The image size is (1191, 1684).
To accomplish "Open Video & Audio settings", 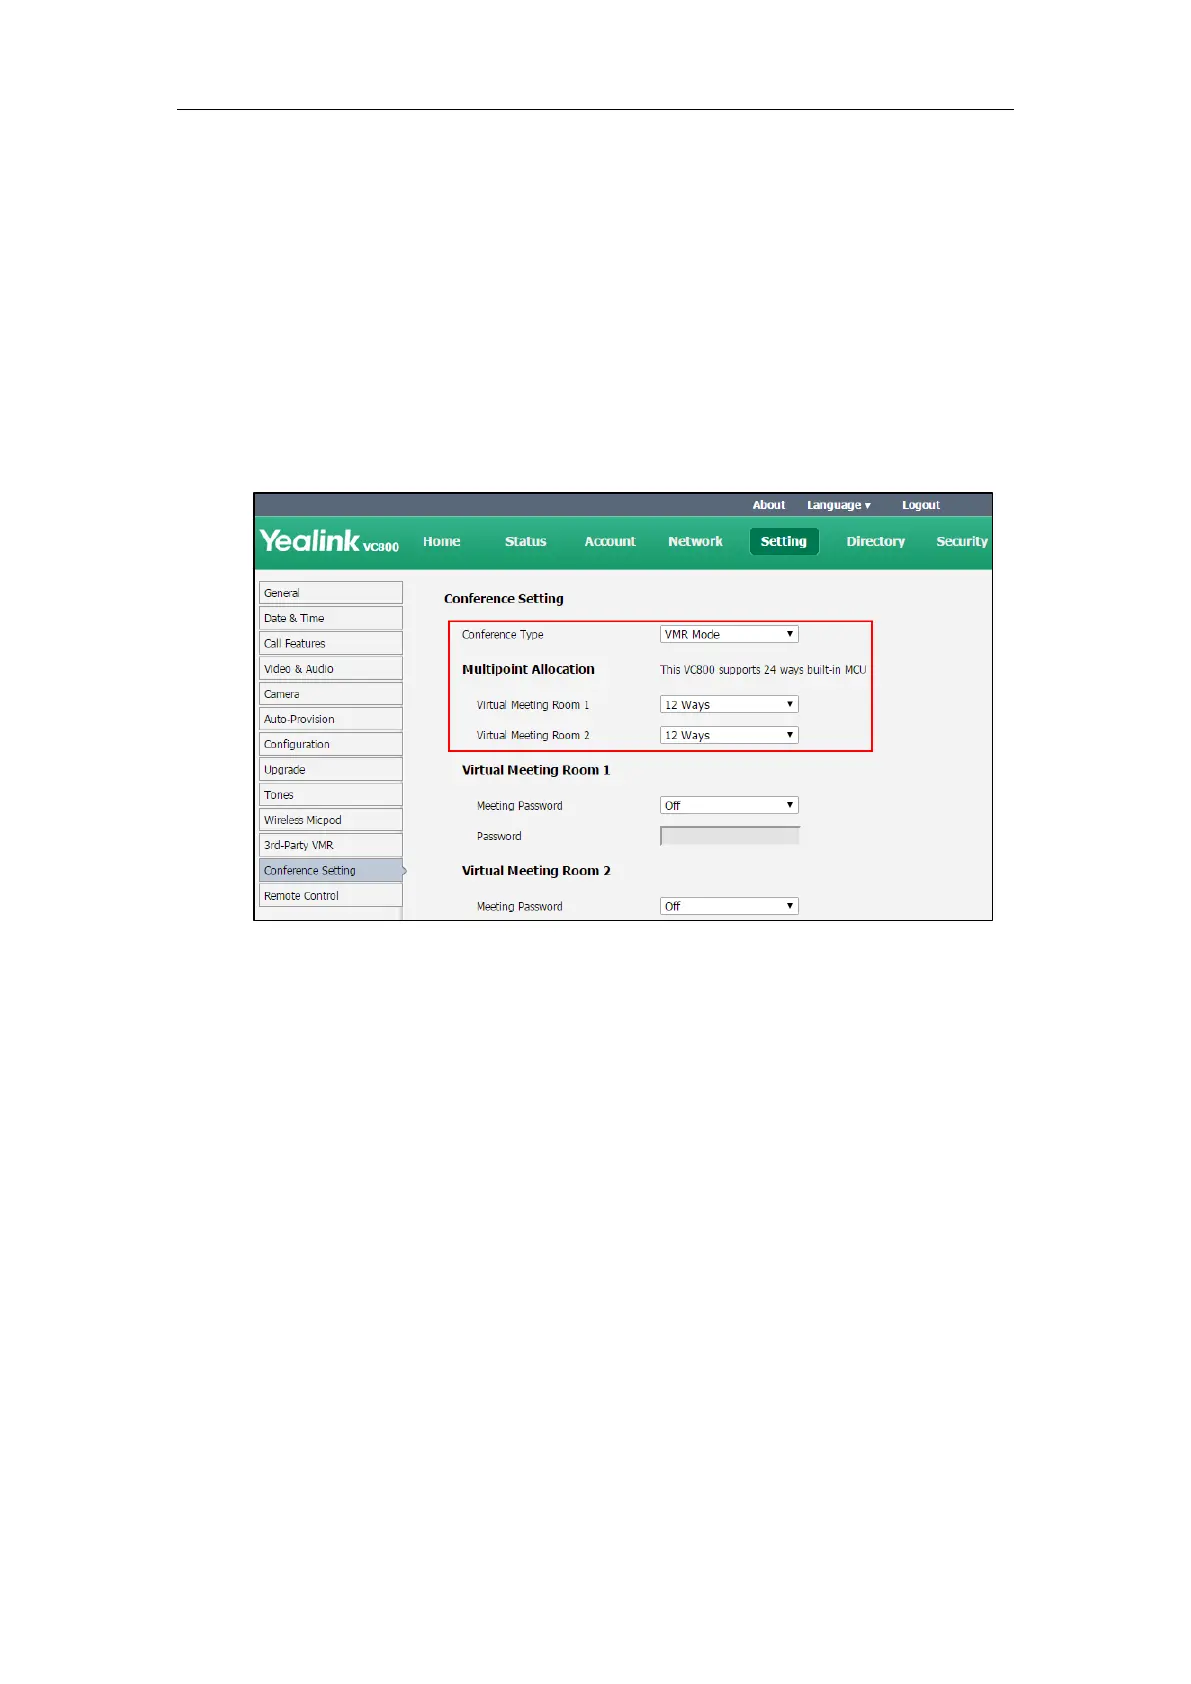I will pyautogui.click(x=331, y=669).
